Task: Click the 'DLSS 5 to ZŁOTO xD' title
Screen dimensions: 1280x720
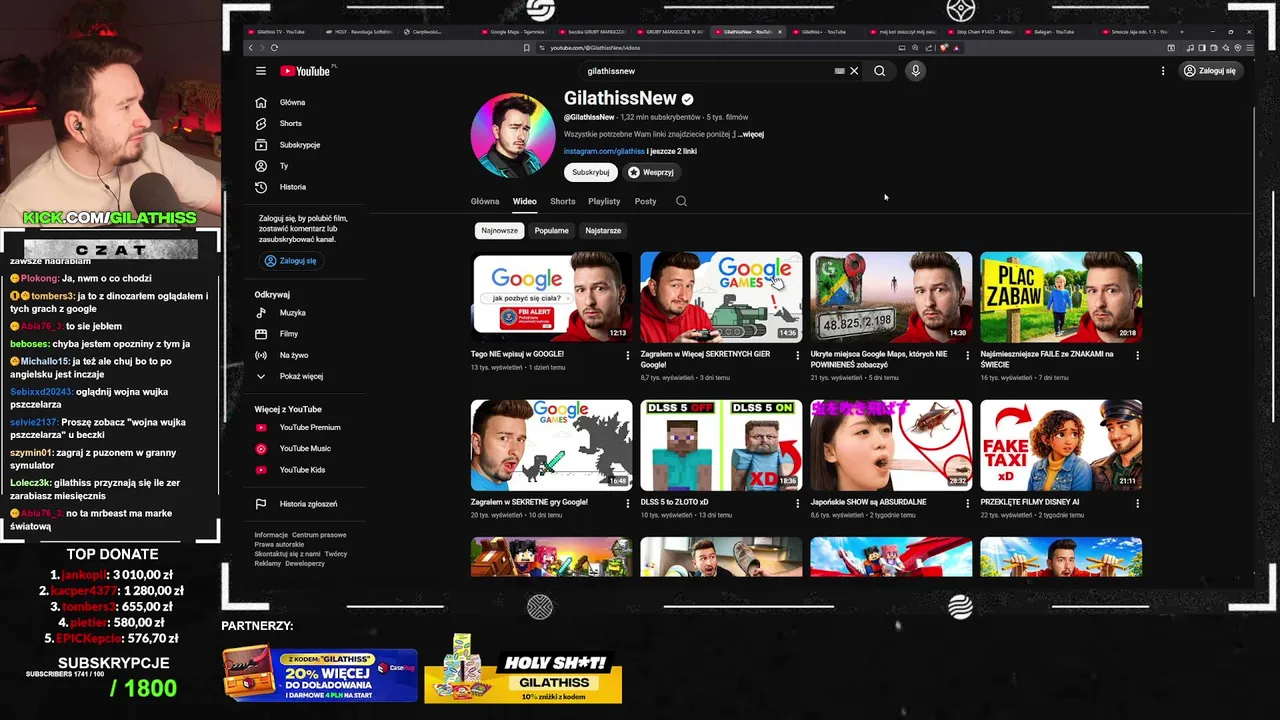Action: click(675, 502)
